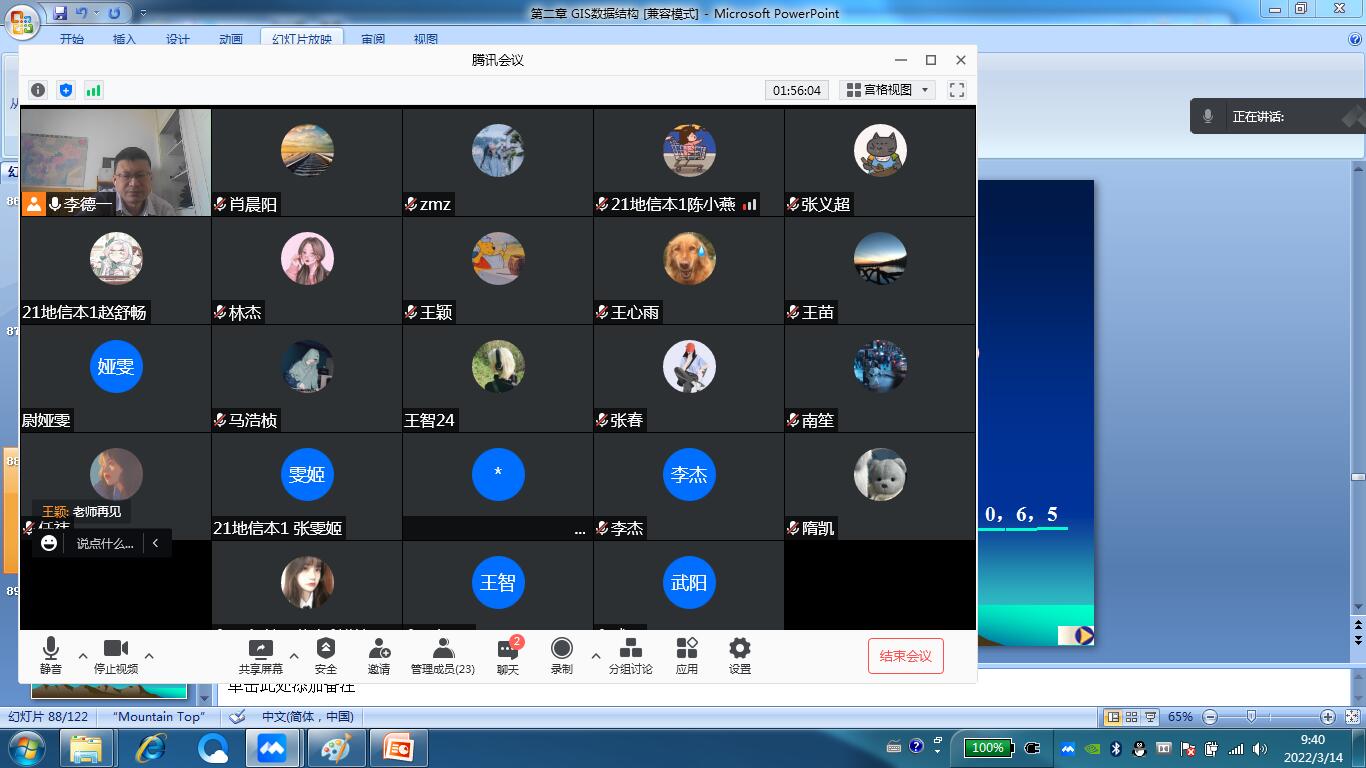The height and width of the screenshot is (768, 1366).
Task: Open 设置 (Settings) gear in meeting toolbar
Action: pos(740,655)
